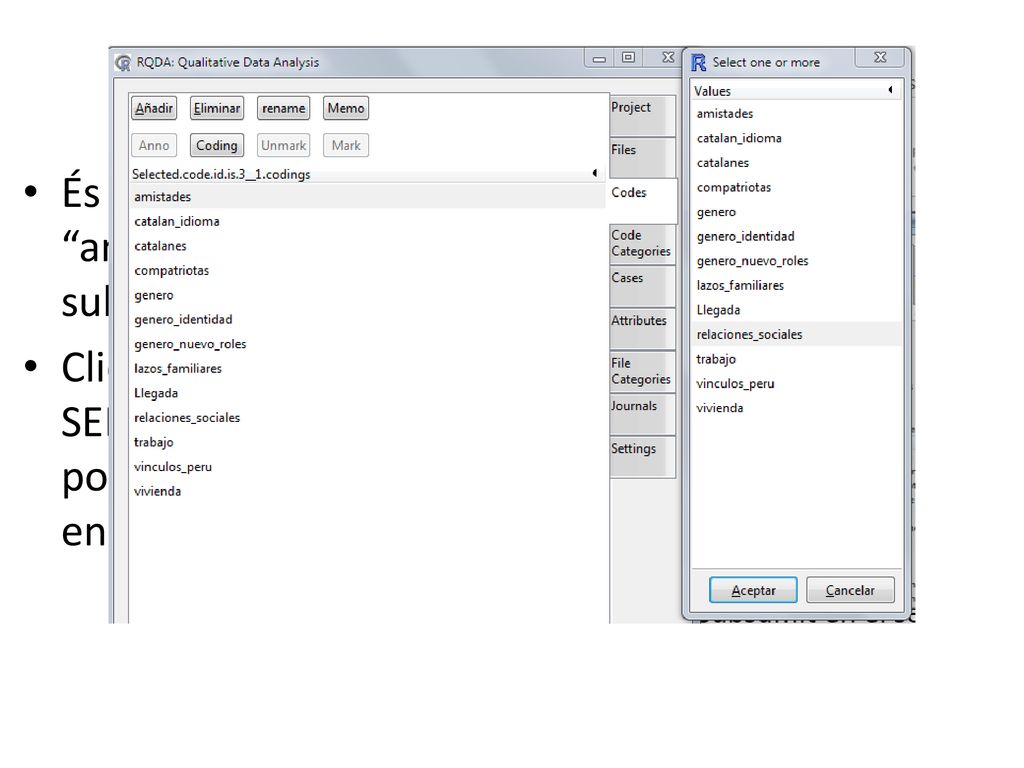Open the Code Categories tab

tap(642, 244)
